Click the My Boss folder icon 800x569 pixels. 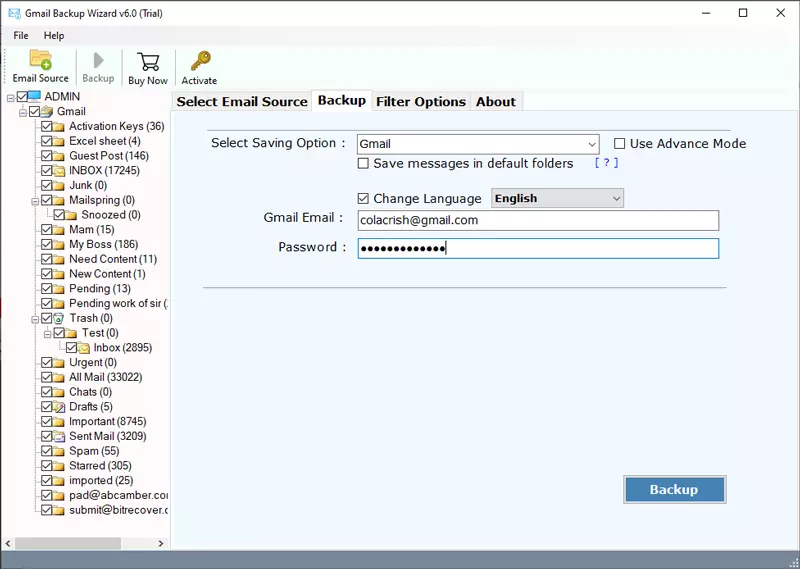click(x=59, y=244)
